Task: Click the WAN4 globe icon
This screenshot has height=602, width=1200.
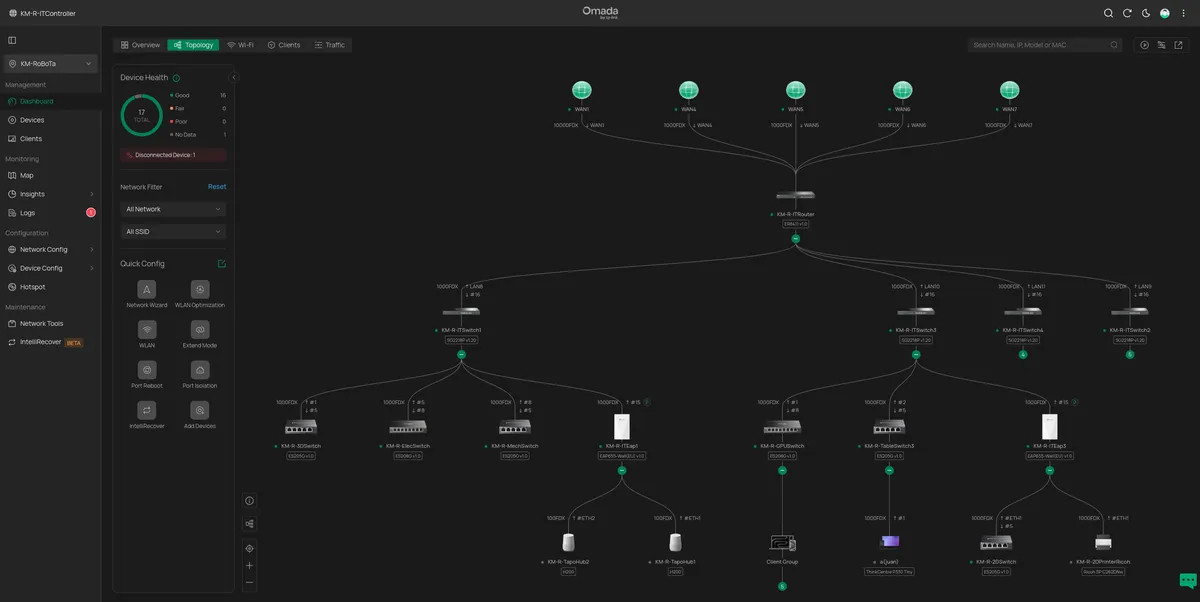Action: coord(688,91)
